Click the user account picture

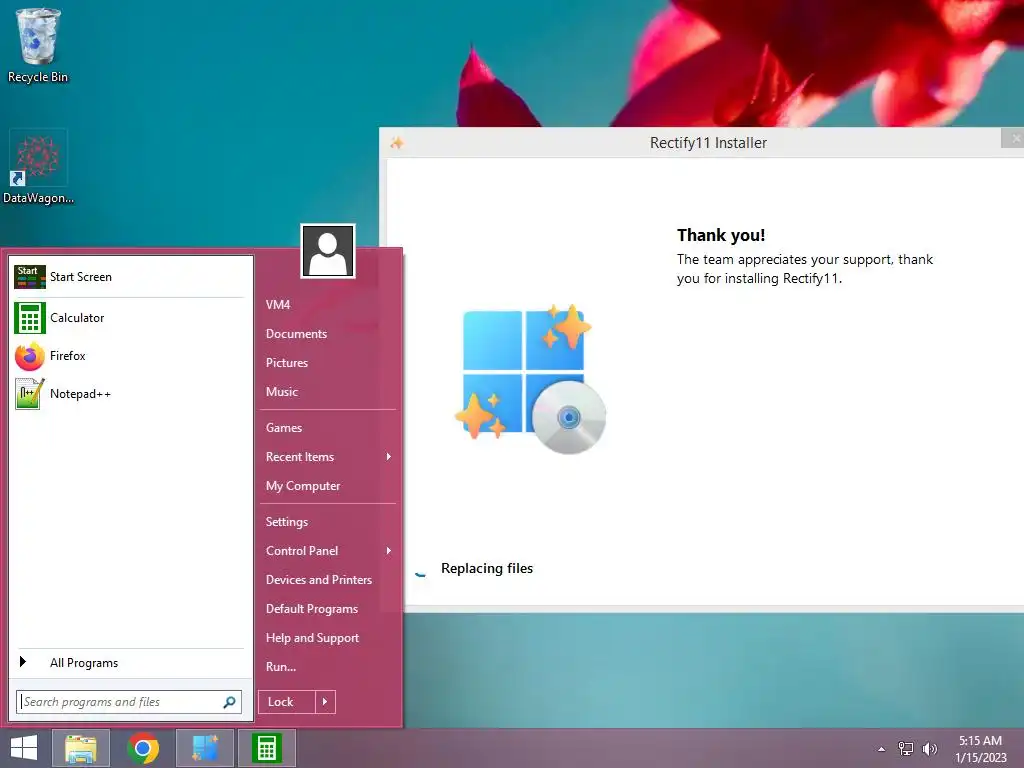[x=328, y=251]
